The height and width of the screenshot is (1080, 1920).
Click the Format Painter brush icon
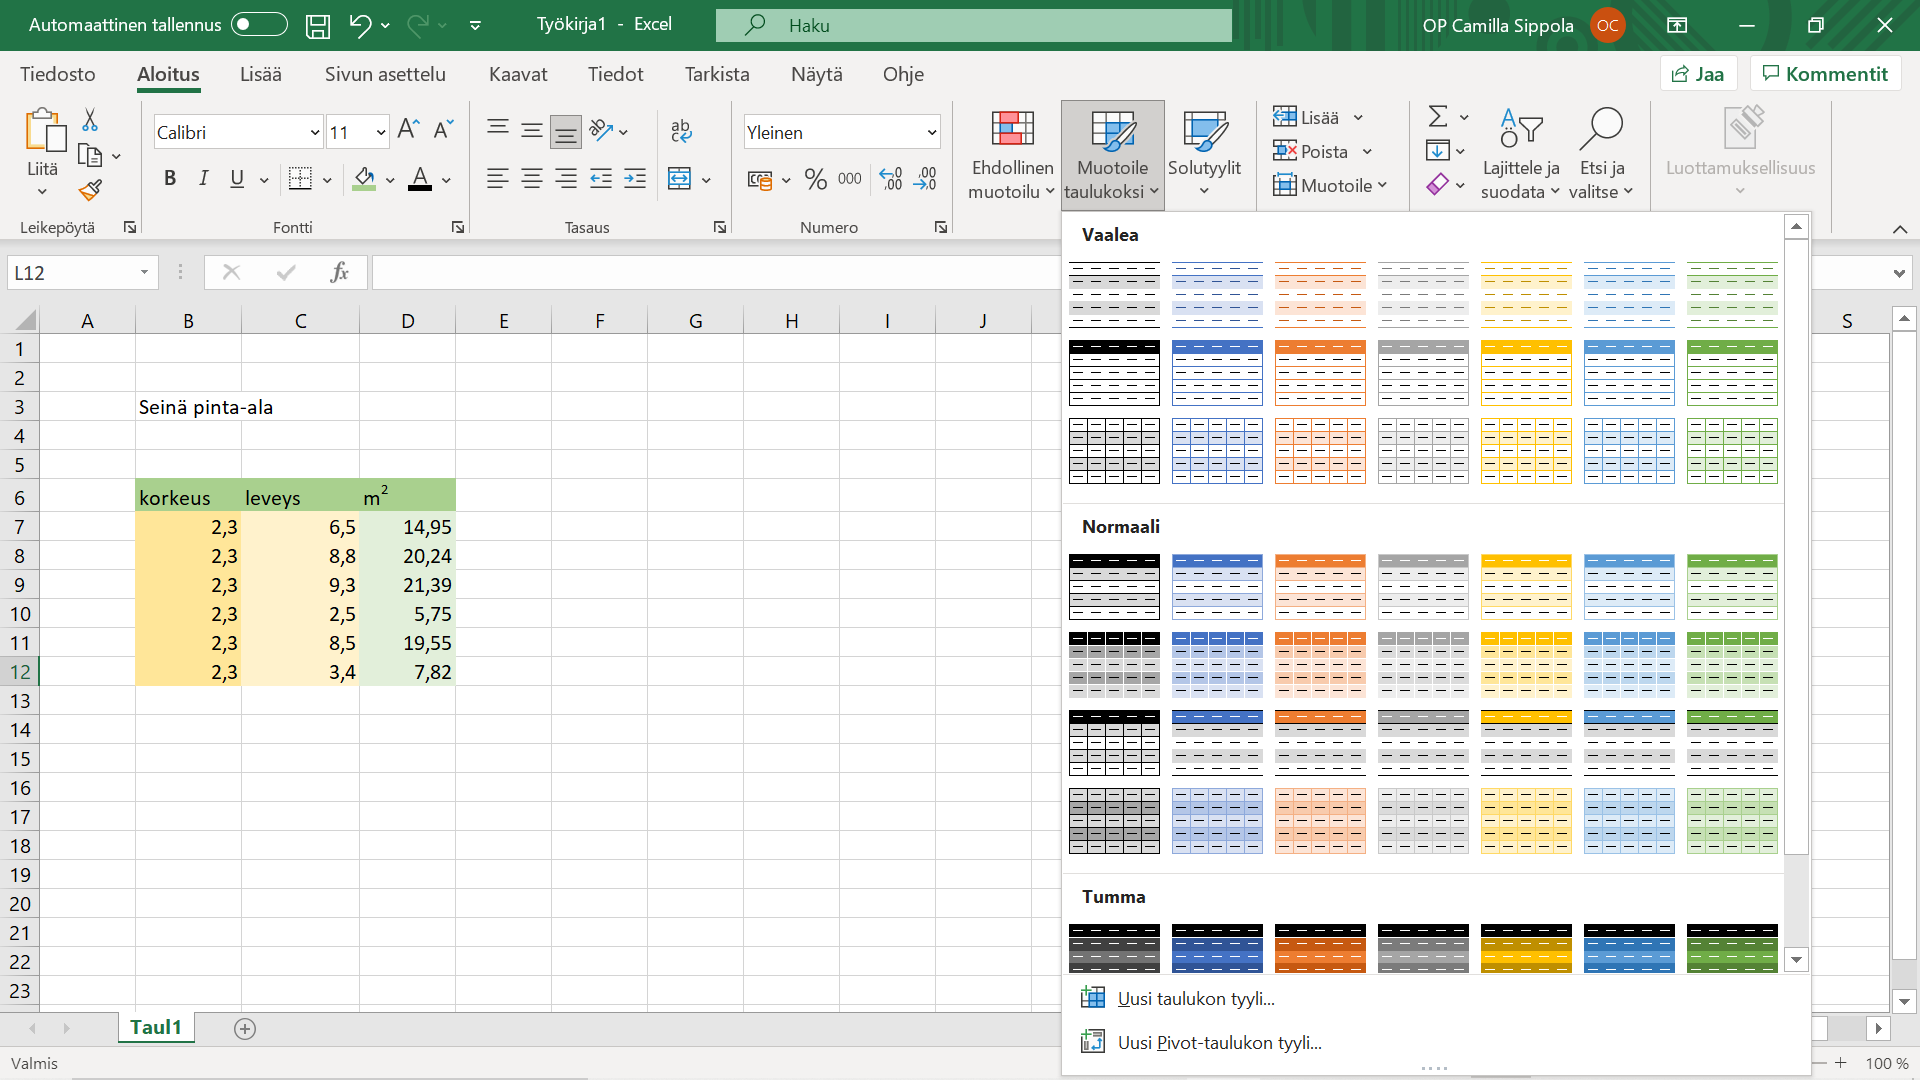pos(90,189)
